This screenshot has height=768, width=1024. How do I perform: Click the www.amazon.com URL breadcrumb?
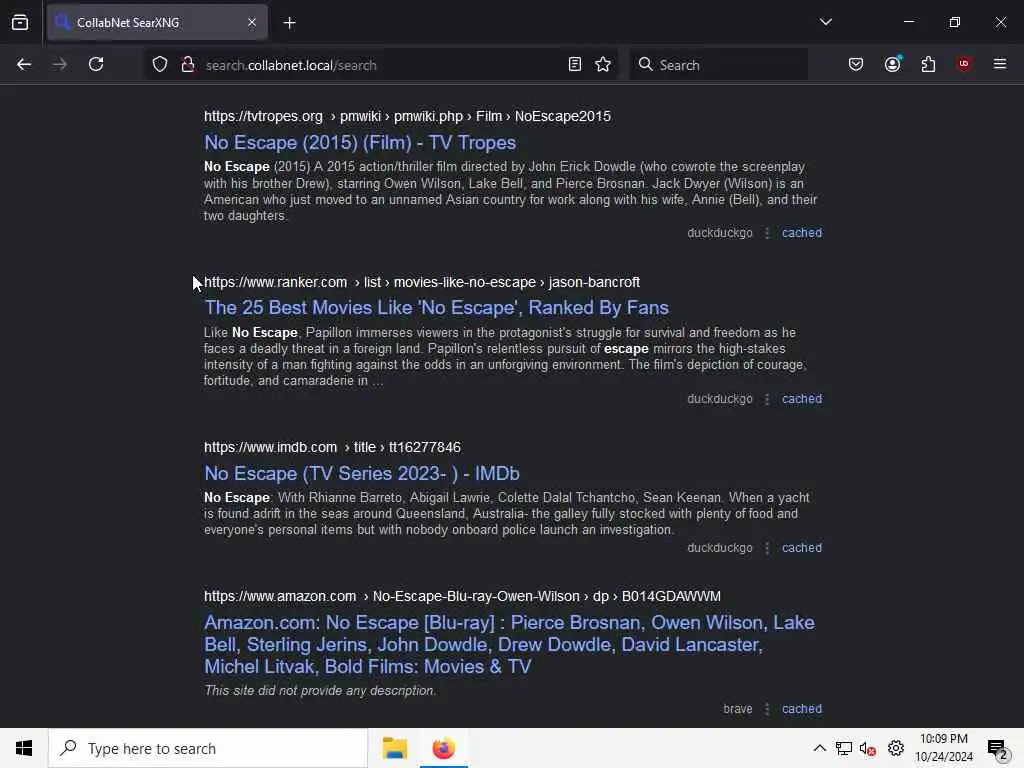[462, 596]
